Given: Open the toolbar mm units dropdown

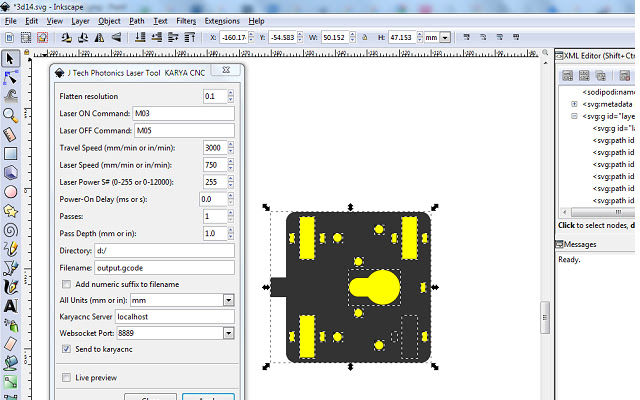Looking at the screenshot, I should coord(435,37).
